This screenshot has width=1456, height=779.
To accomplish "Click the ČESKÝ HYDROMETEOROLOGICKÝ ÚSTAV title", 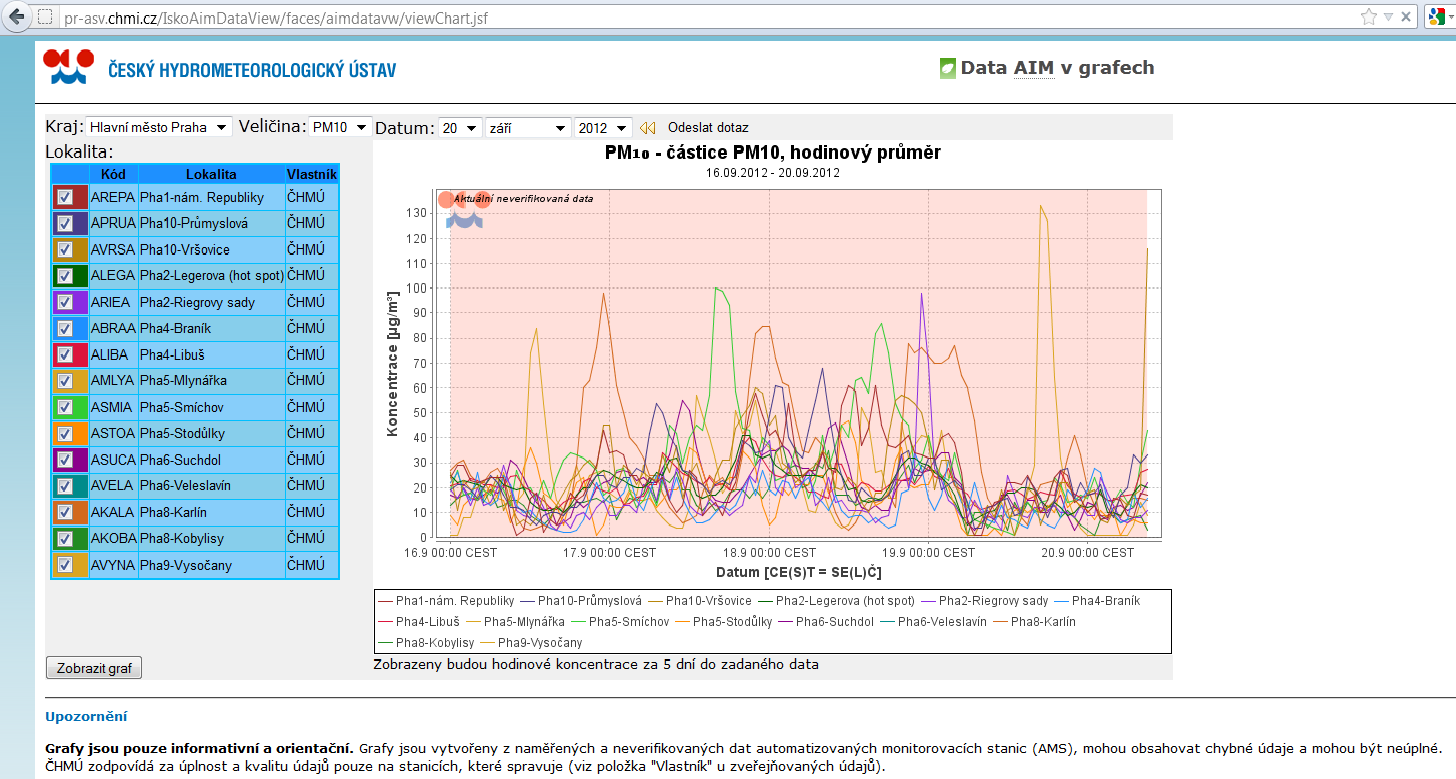I will [252, 69].
